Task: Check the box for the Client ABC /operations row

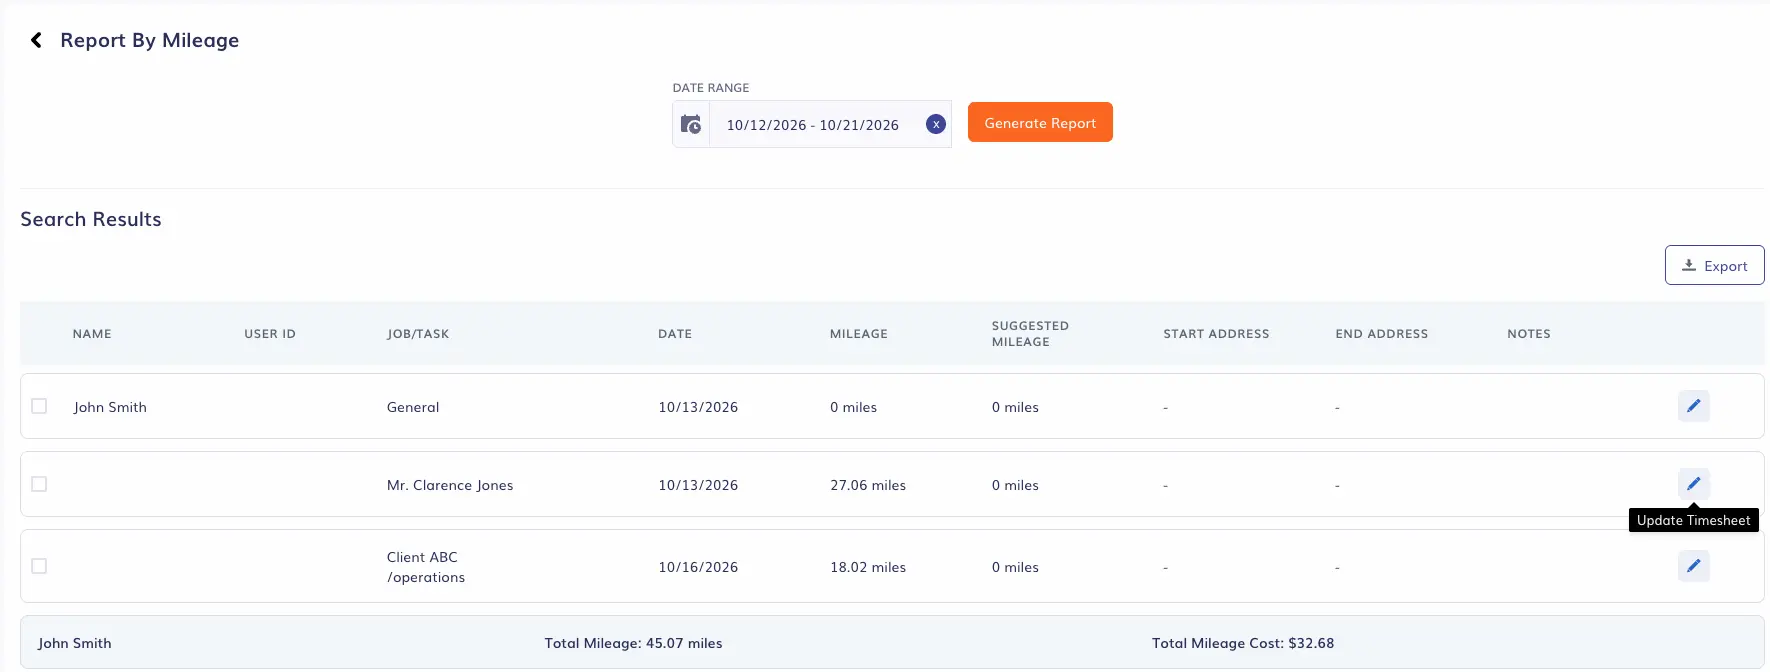Action: [x=39, y=566]
